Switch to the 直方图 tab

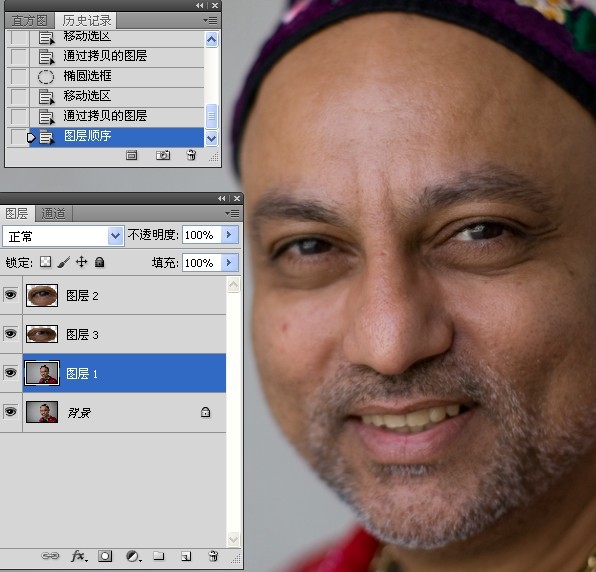pos(29,21)
